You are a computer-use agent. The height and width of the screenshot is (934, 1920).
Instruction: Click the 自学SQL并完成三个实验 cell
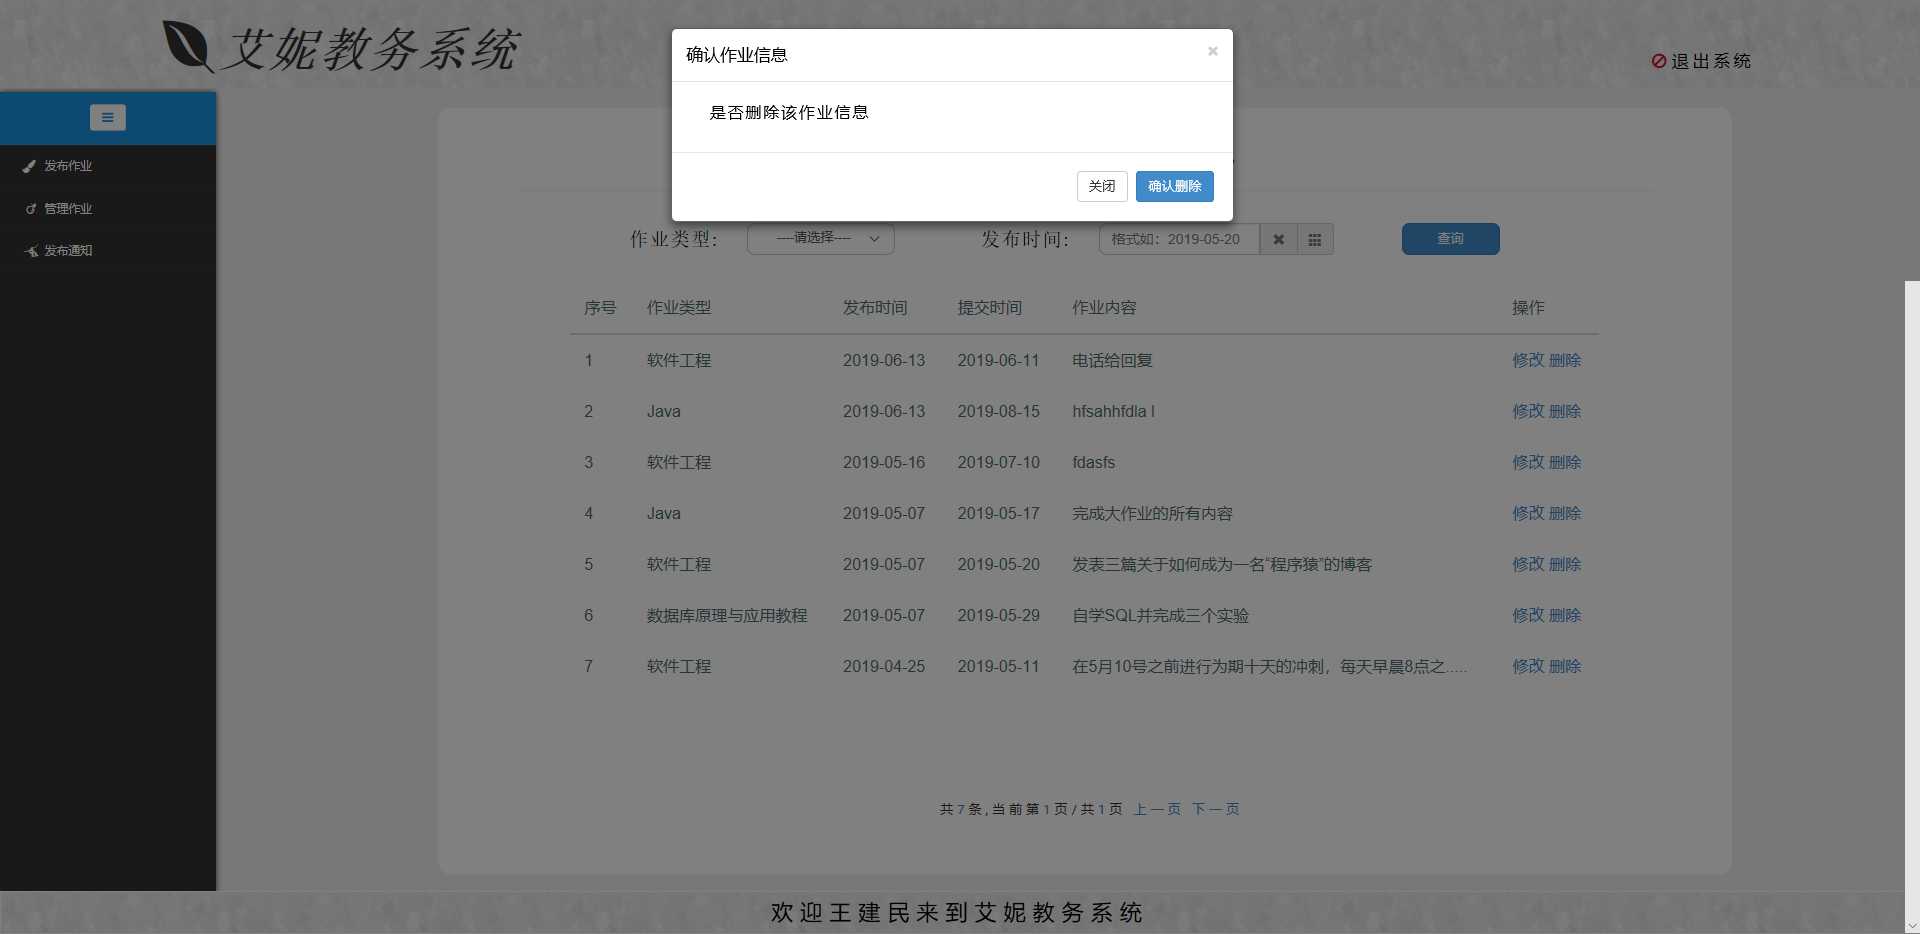(x=1160, y=615)
